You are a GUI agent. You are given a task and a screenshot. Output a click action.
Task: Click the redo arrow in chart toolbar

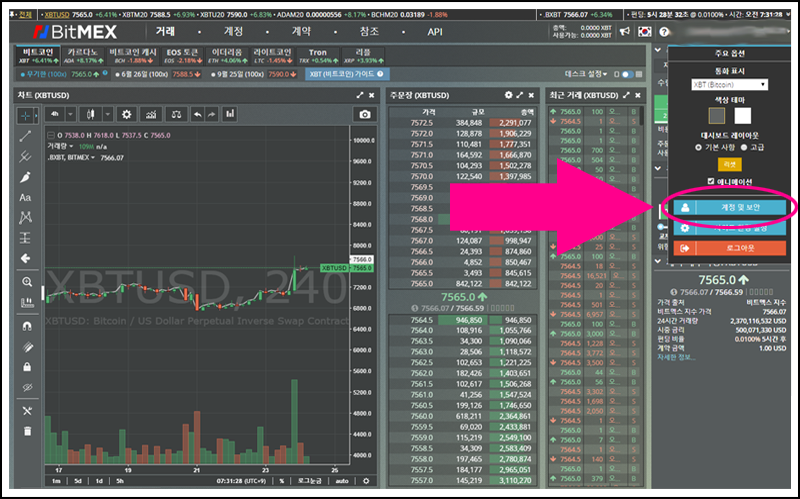click(x=211, y=114)
